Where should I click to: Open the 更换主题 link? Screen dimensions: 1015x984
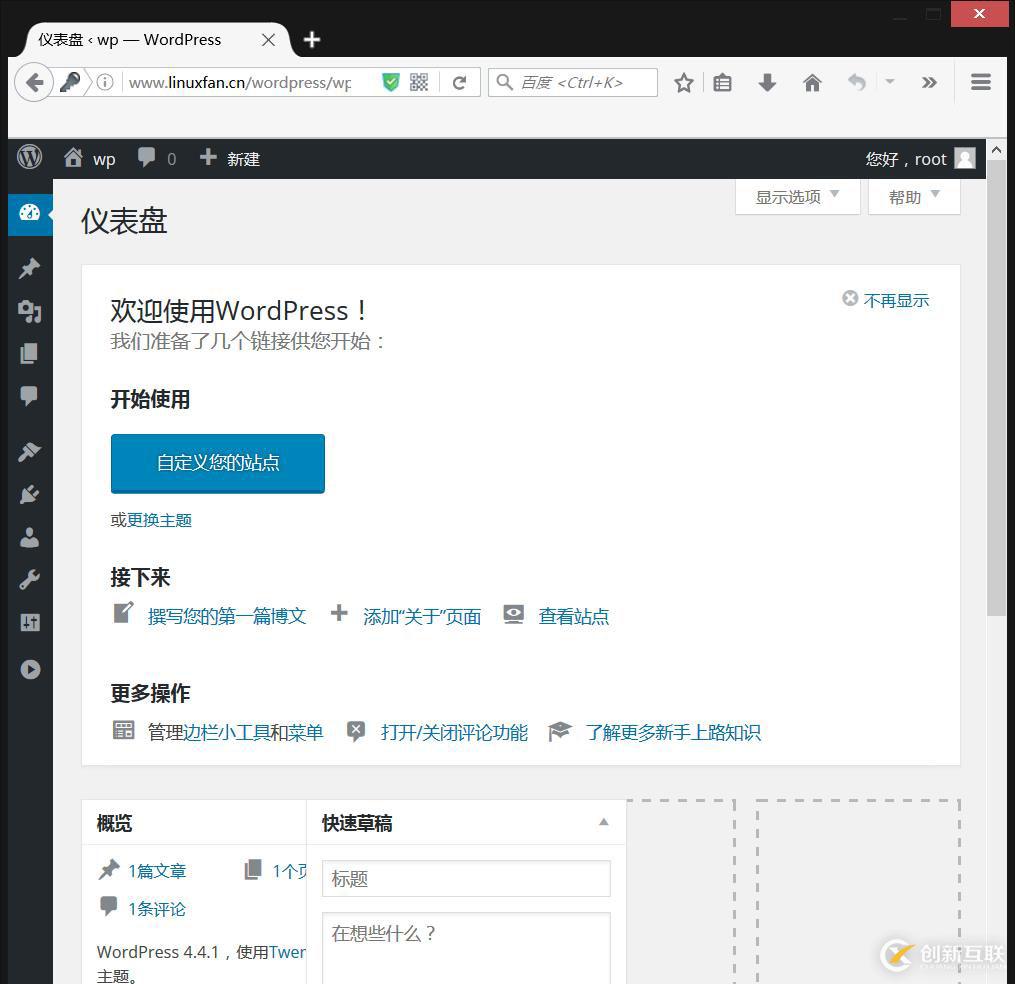click(159, 520)
